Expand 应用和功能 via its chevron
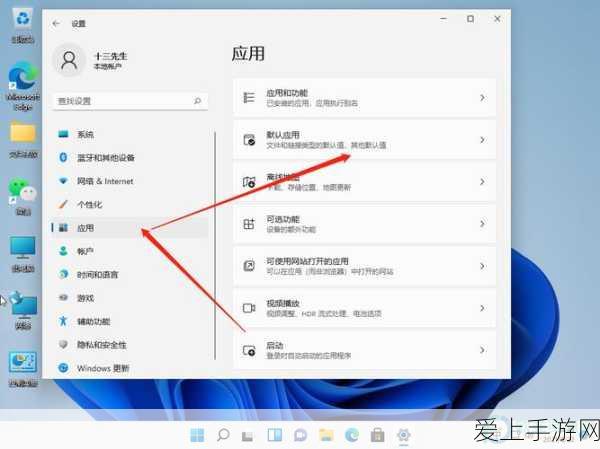The width and height of the screenshot is (600, 449). [x=482, y=98]
